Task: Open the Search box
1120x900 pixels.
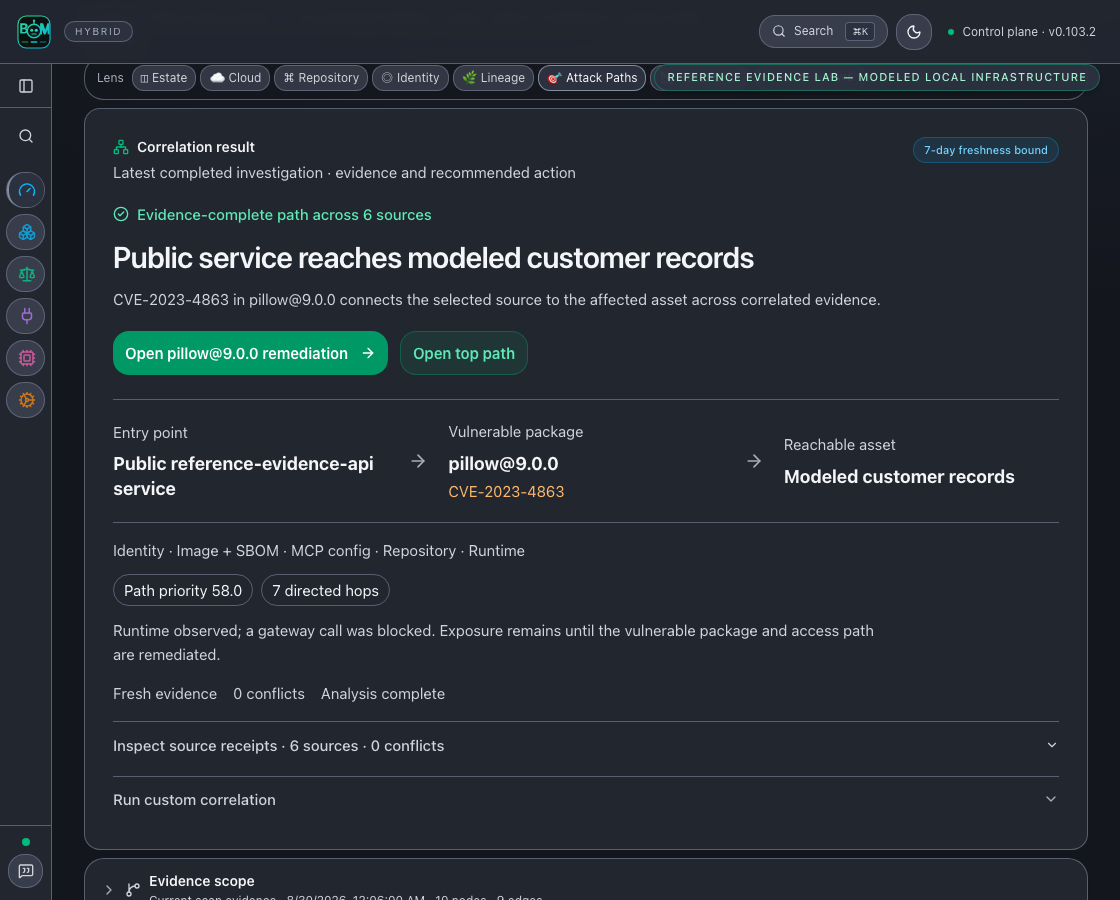Action: coord(823,31)
